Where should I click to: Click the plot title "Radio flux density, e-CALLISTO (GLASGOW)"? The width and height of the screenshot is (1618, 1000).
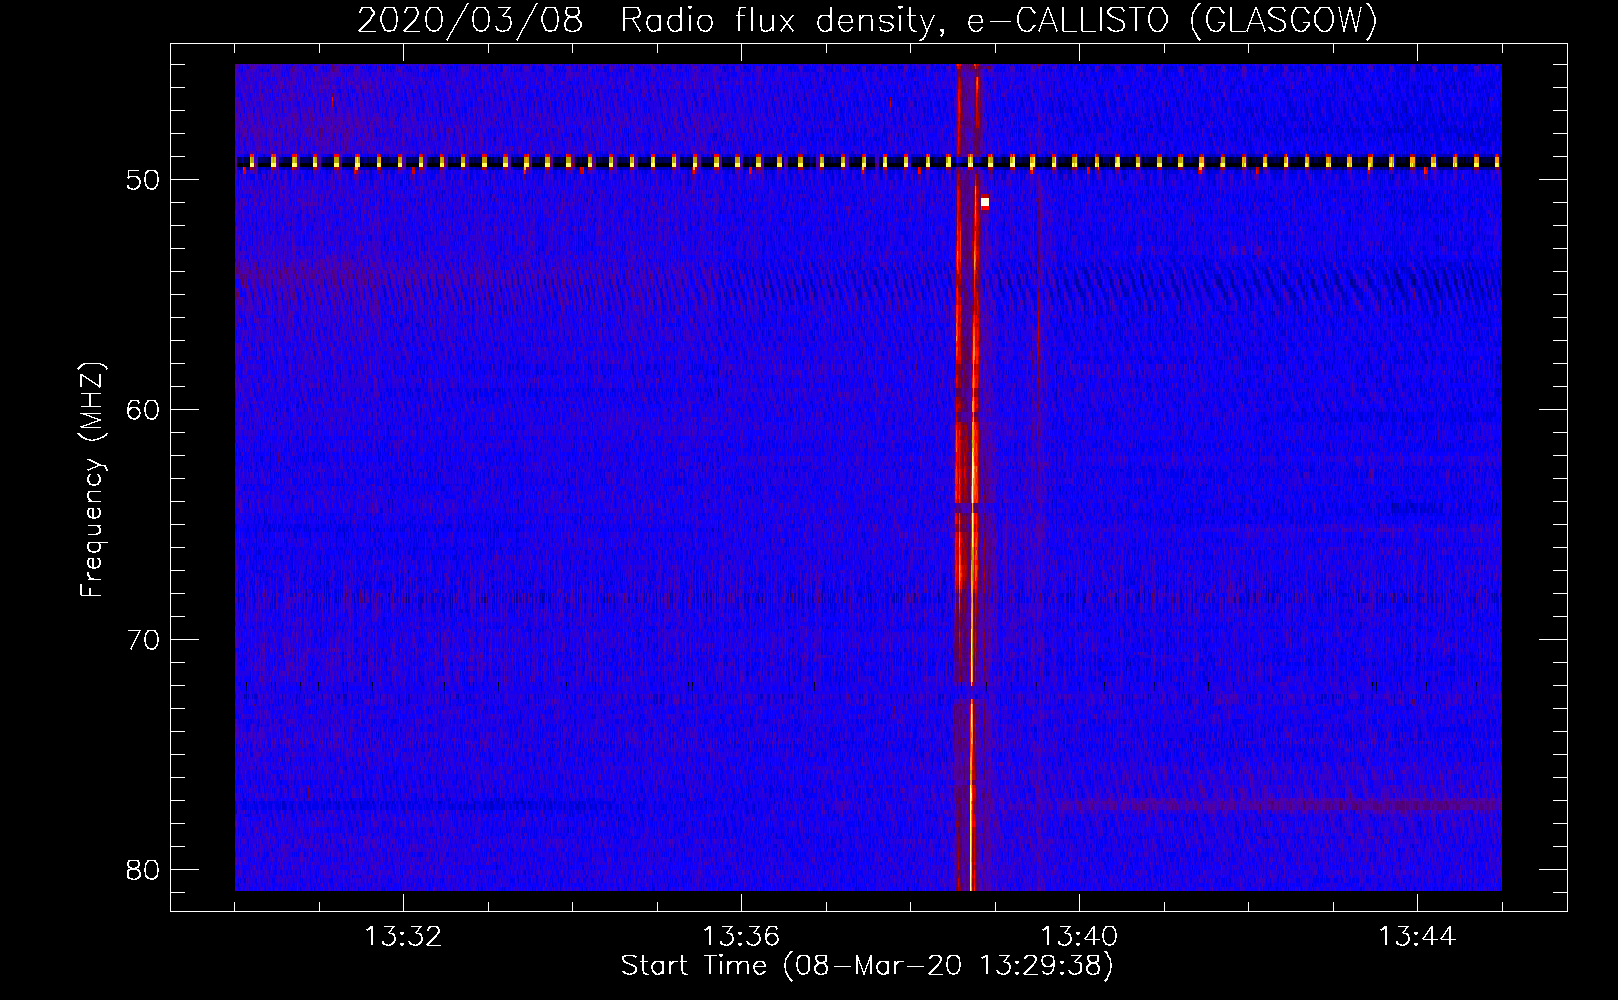pos(999,21)
